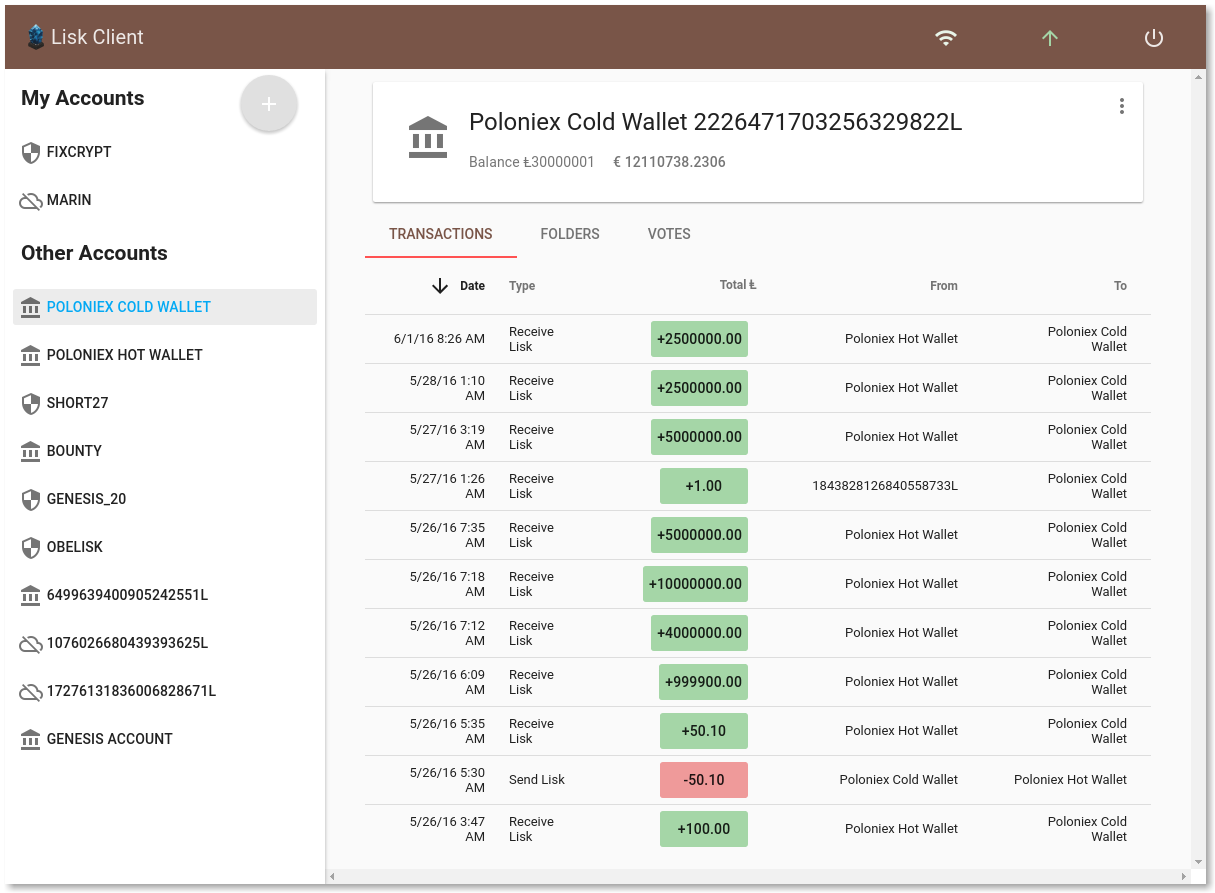Switch to the Transactions tab
Screen dimensions: 1215x893
click(441, 234)
